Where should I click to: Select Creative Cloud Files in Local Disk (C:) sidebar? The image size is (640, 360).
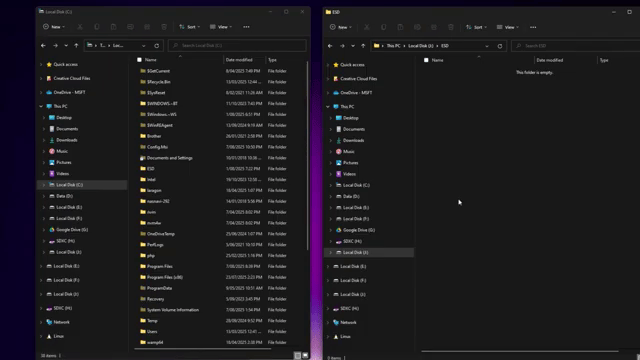point(71,78)
